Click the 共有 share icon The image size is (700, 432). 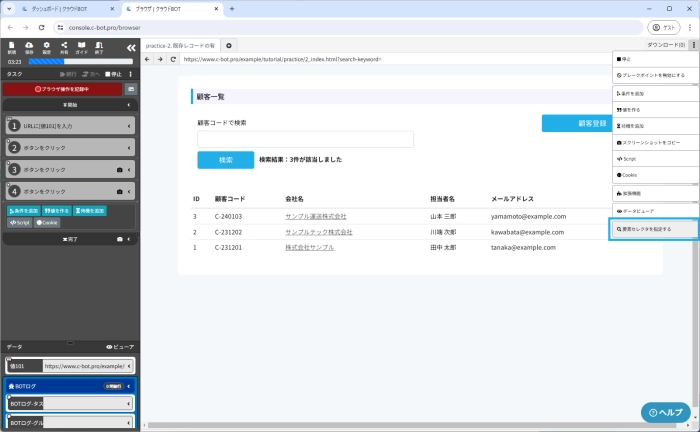point(64,47)
